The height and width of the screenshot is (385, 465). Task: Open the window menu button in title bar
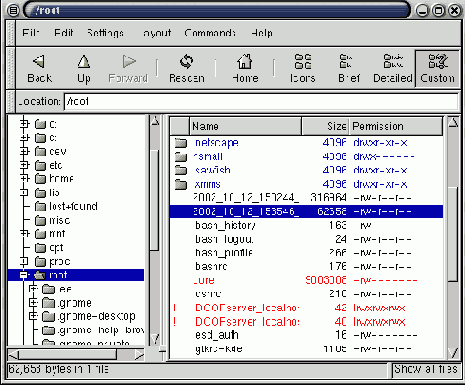[13, 11]
